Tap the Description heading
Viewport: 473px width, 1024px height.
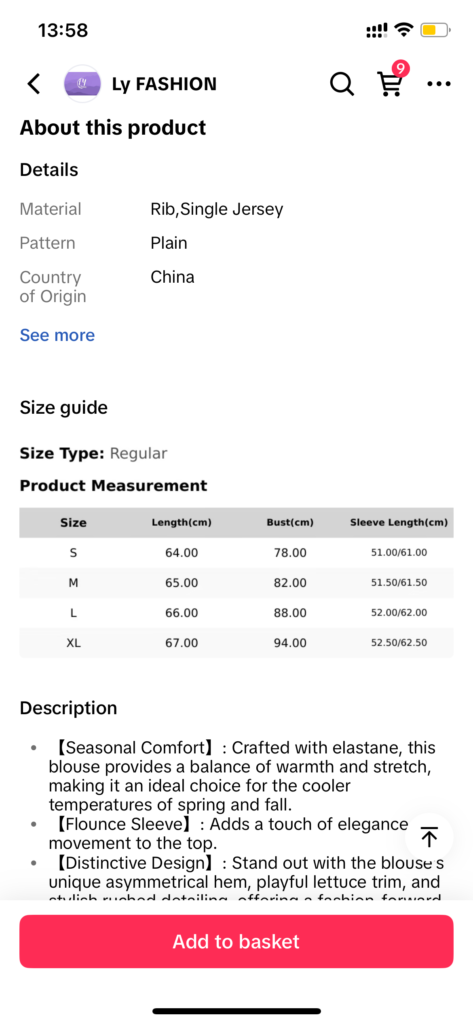pos(68,708)
